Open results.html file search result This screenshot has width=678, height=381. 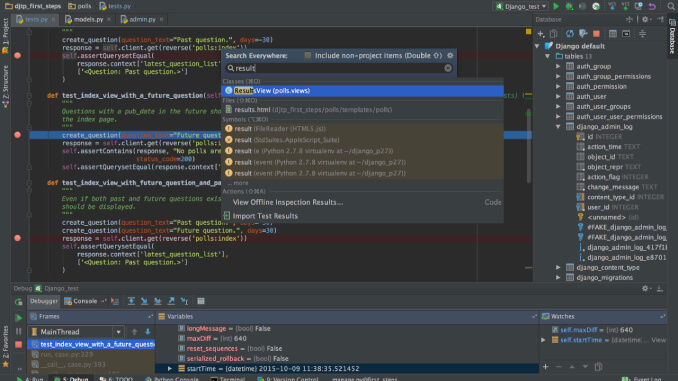click(x=362, y=110)
